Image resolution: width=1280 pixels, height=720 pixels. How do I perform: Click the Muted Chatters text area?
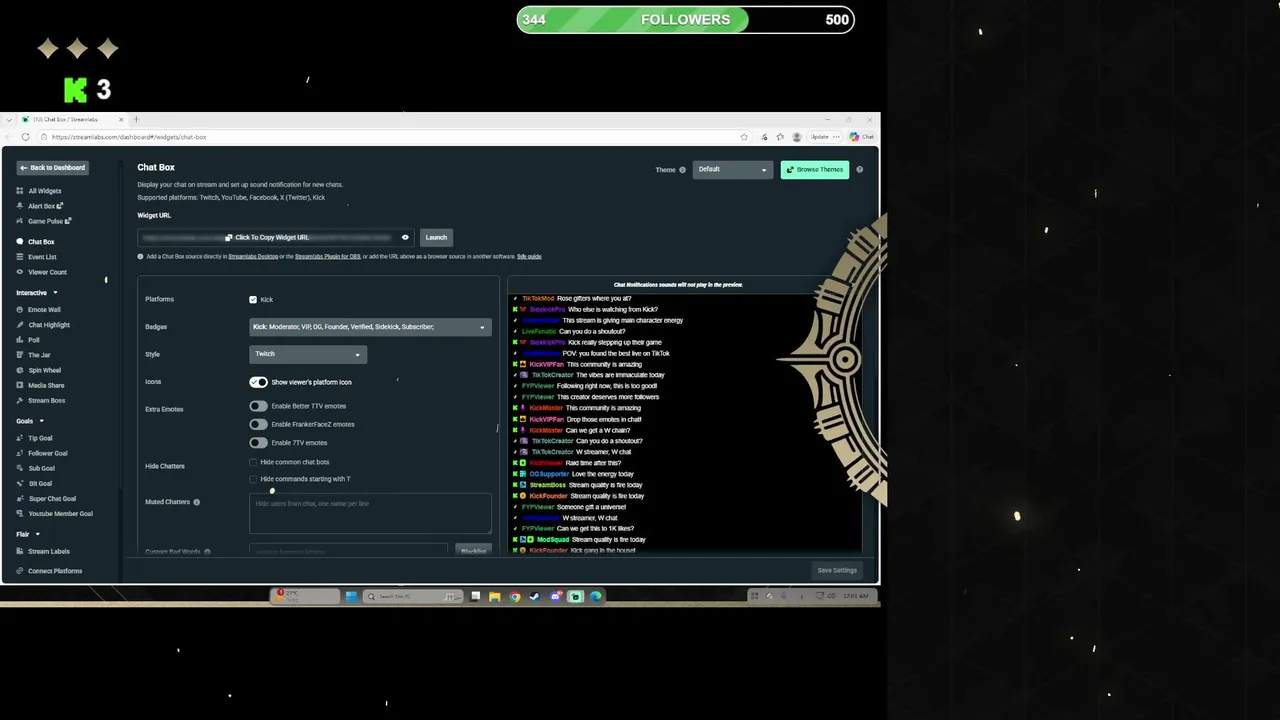click(370, 513)
